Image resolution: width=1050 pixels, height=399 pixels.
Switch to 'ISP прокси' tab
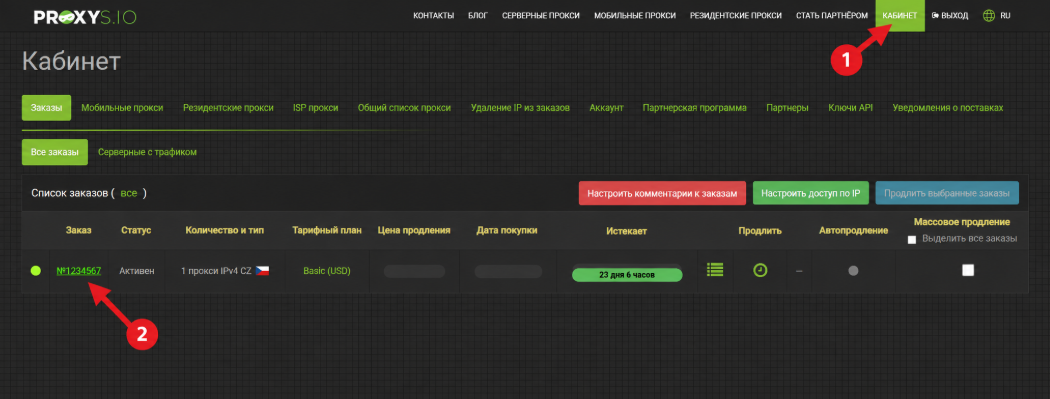(x=315, y=108)
